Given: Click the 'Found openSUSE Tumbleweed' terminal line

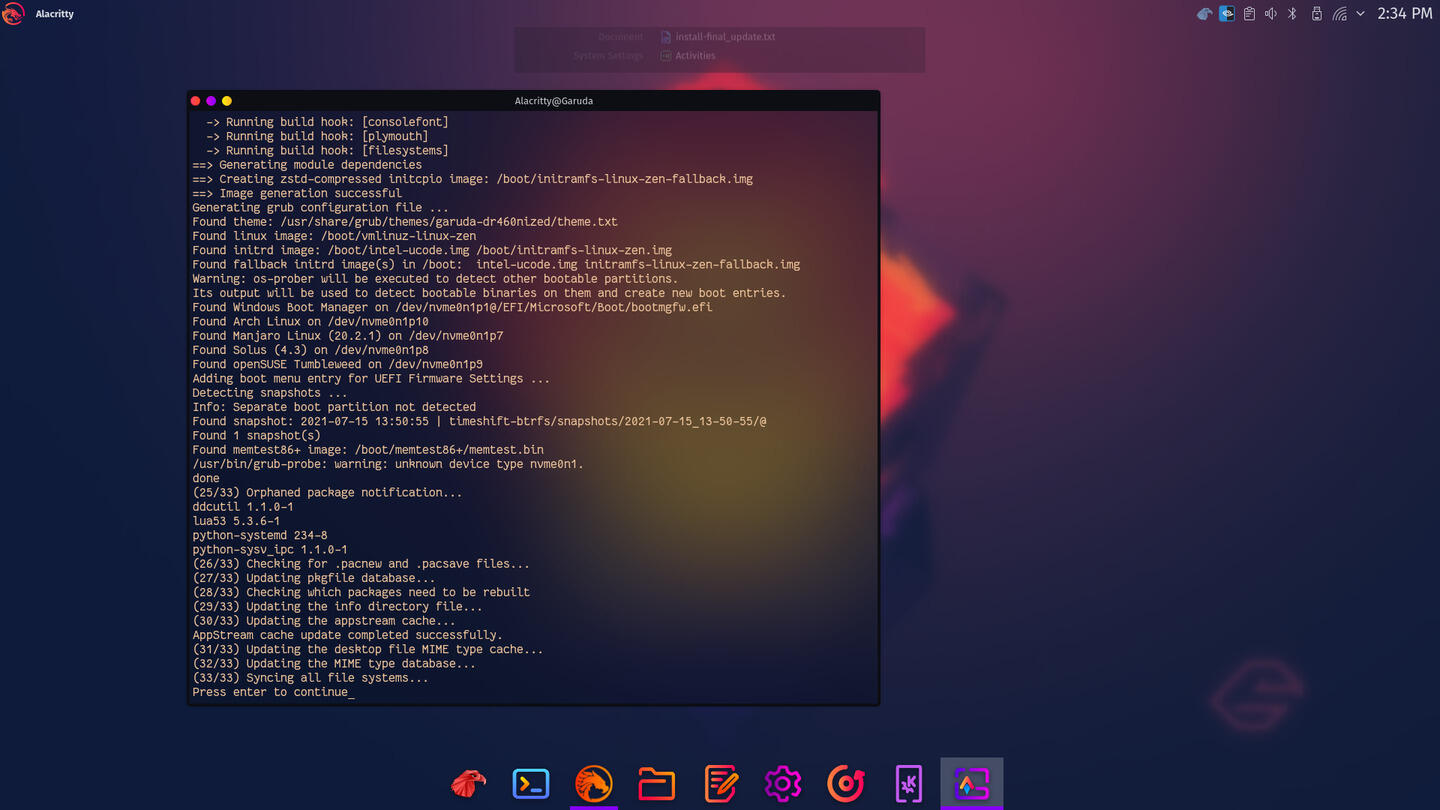Looking at the screenshot, I should 337,364.
